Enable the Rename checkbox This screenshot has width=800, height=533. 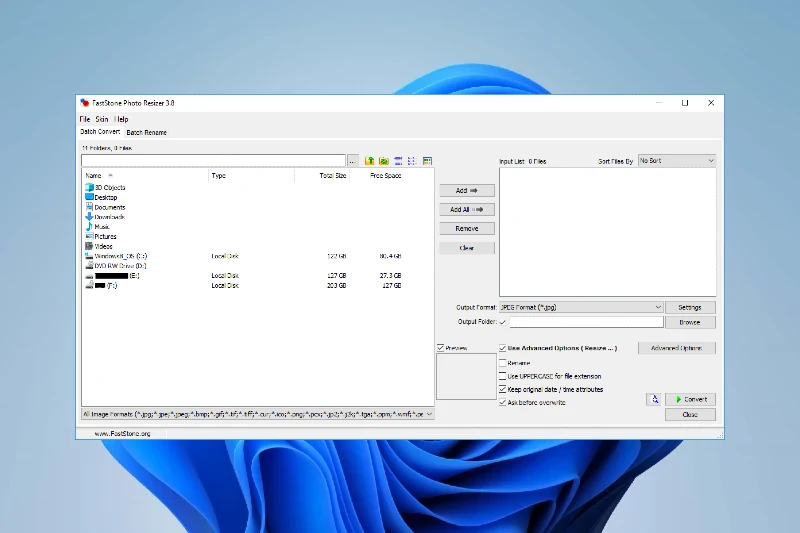503,363
